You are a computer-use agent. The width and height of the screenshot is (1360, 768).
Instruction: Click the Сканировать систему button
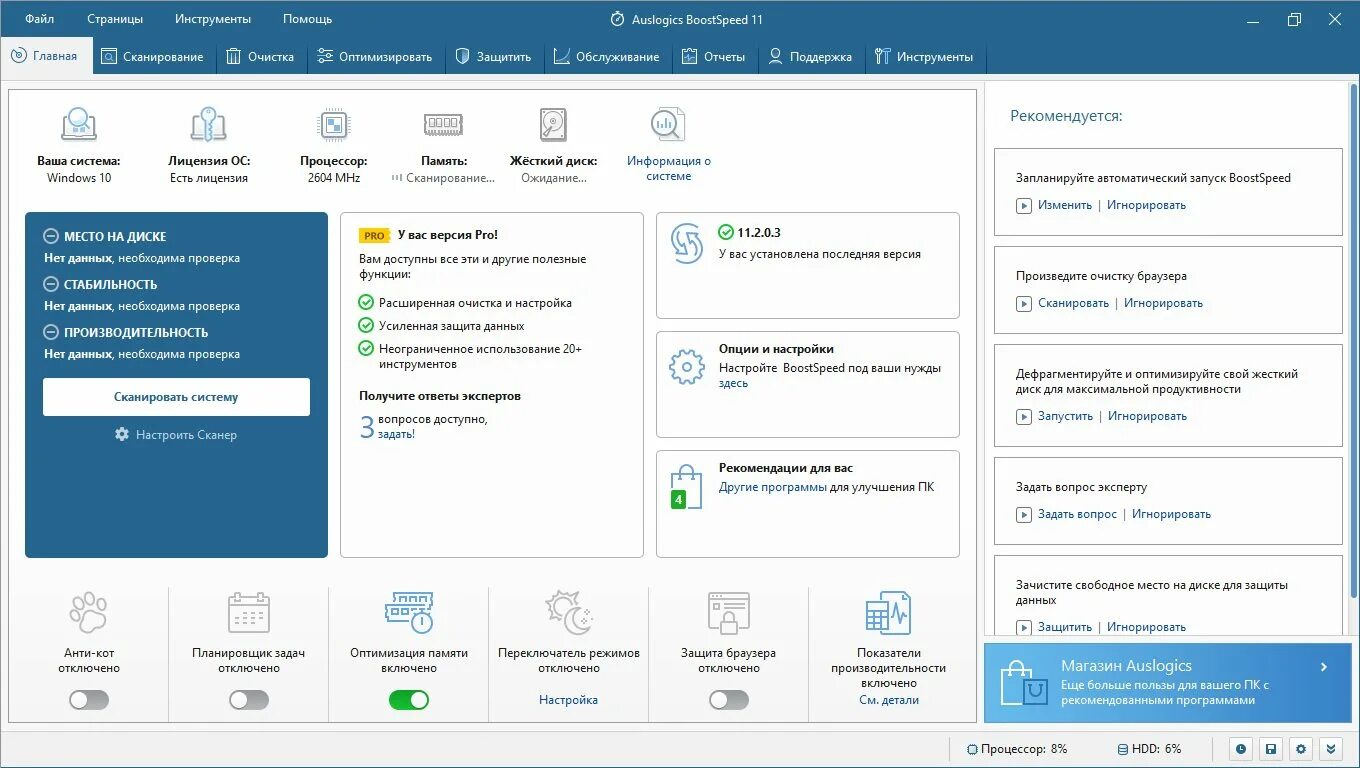tap(176, 397)
